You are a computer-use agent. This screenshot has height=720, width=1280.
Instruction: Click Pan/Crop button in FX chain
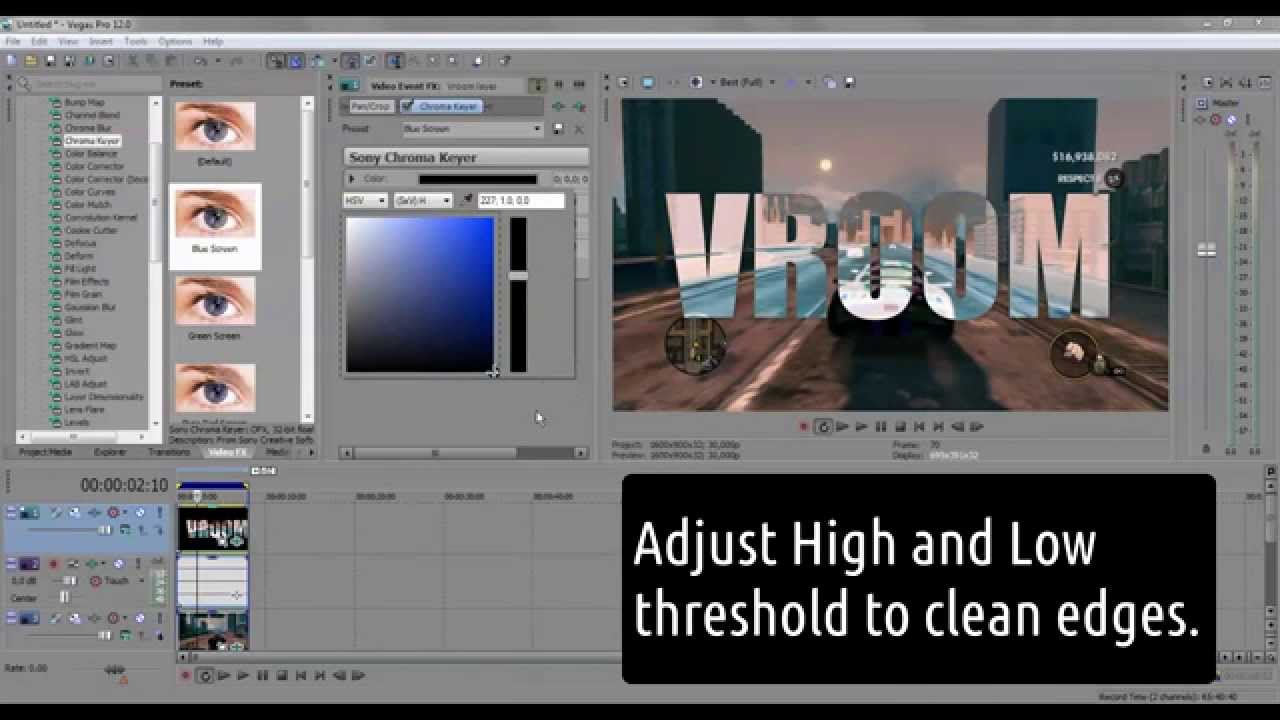(x=370, y=106)
